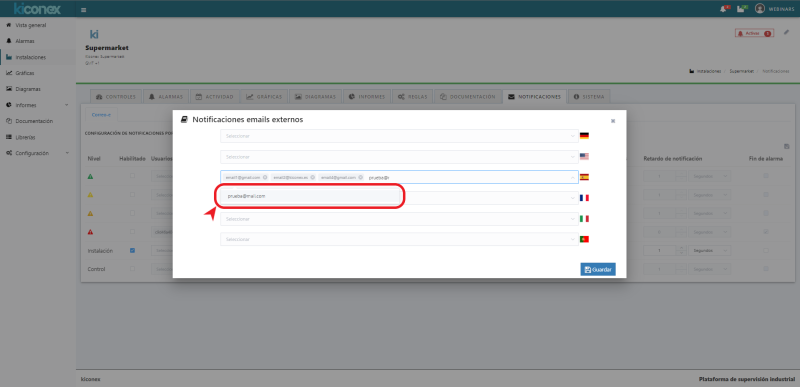Remove the email1@gmail.com tag

click(x=265, y=177)
